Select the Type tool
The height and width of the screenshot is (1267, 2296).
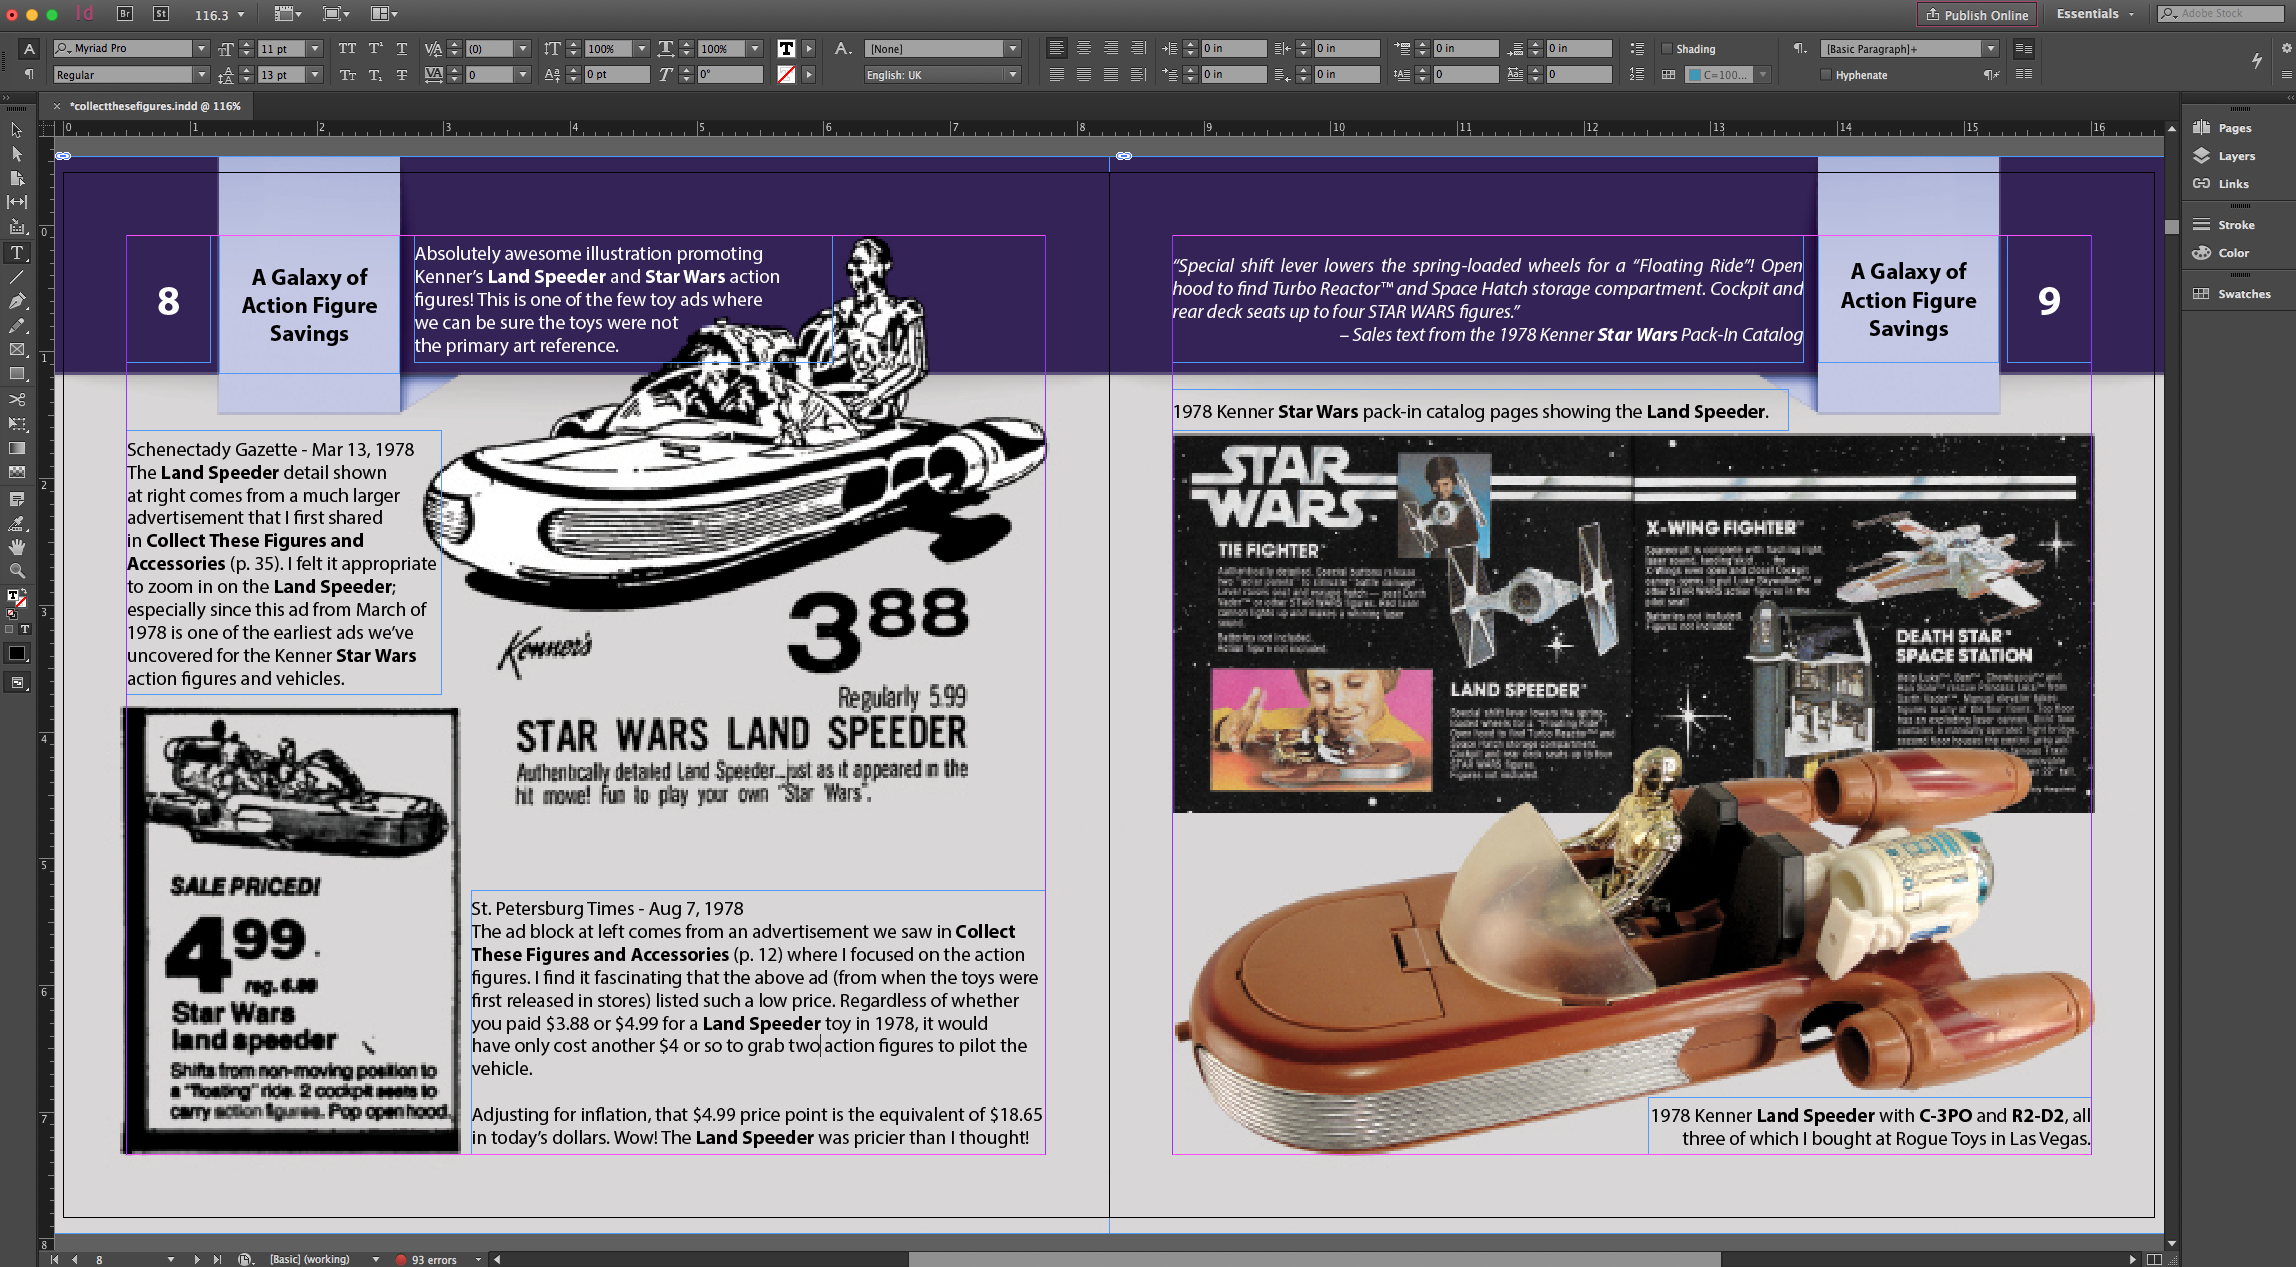click(17, 253)
